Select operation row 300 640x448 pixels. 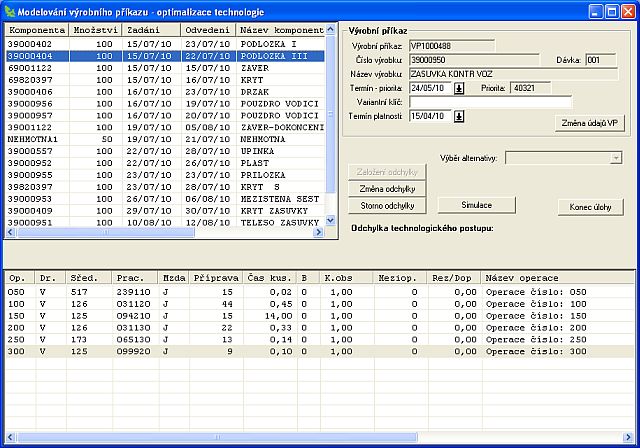click(320, 351)
